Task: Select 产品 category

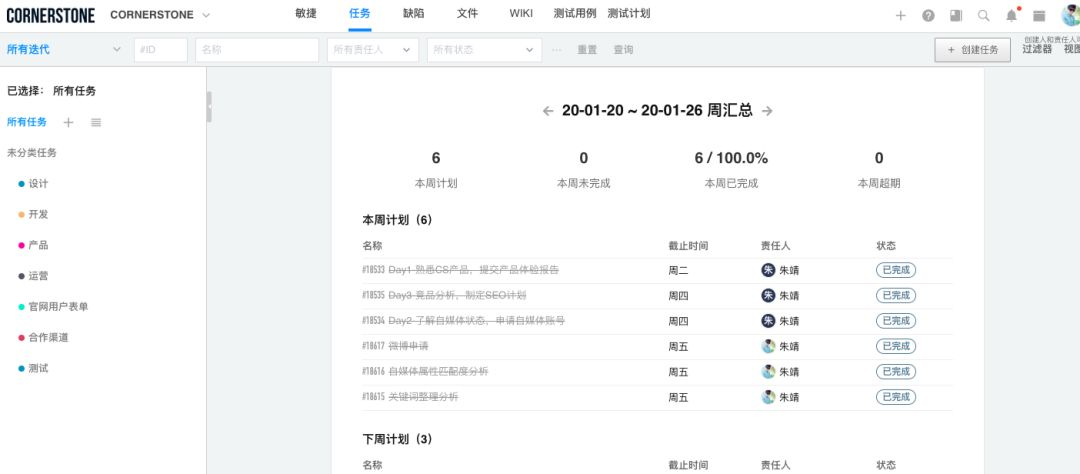Action: point(39,245)
